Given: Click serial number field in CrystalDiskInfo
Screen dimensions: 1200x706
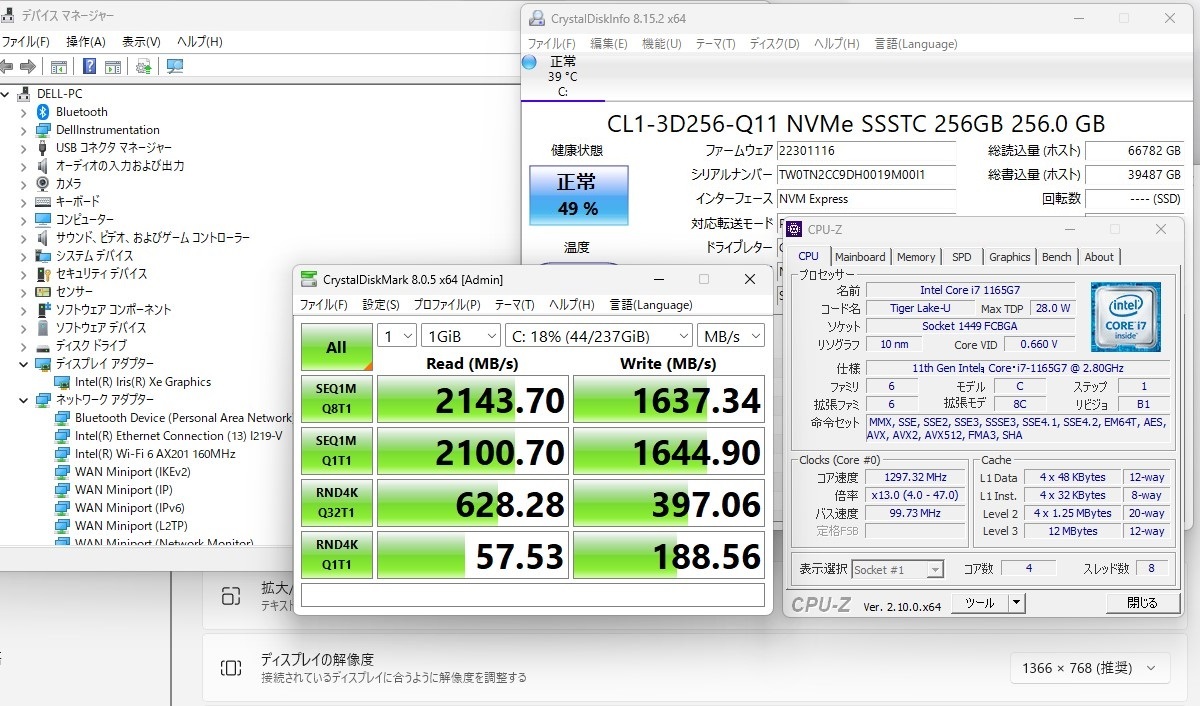Looking at the screenshot, I should [x=865, y=175].
